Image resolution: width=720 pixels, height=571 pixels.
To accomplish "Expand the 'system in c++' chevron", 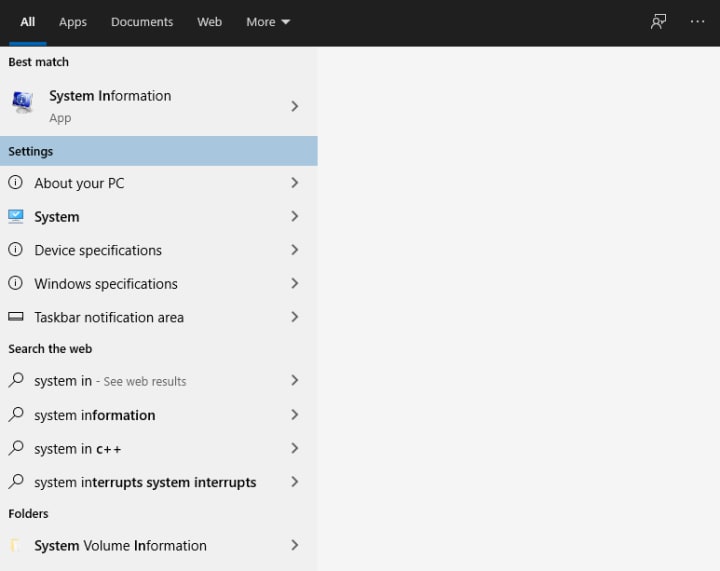I will tap(294, 448).
